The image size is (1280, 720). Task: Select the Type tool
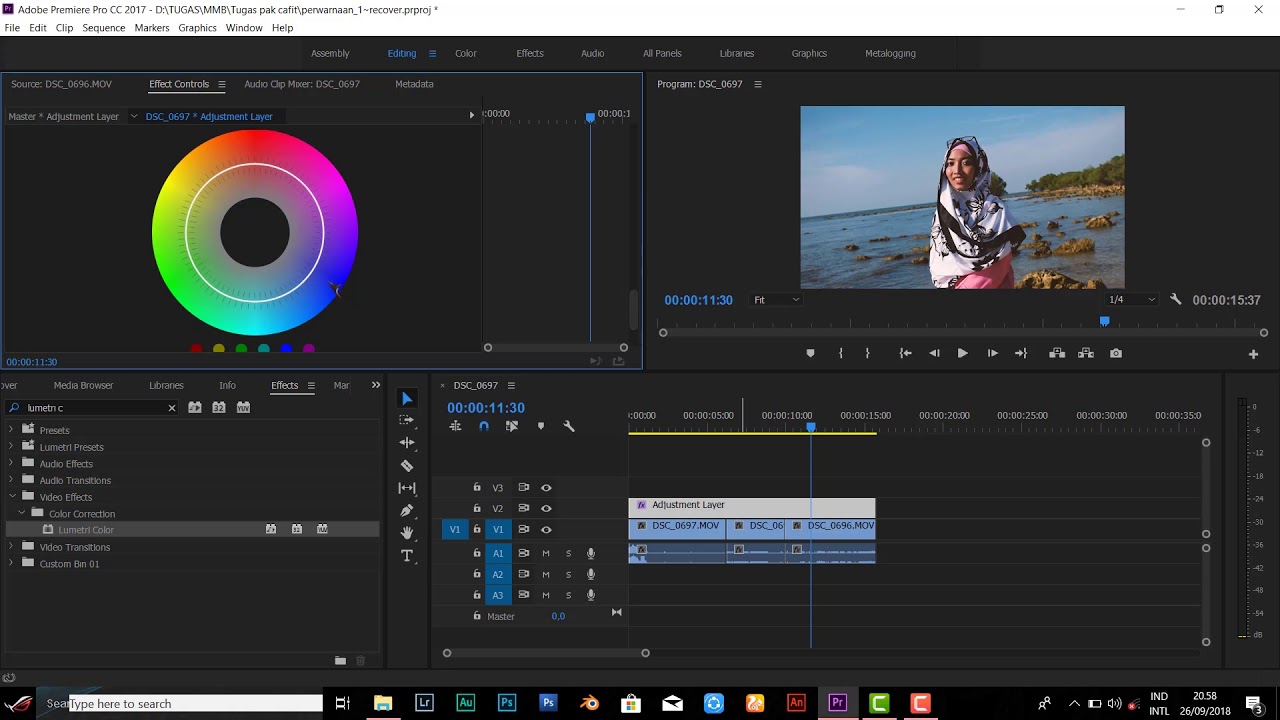tap(407, 556)
